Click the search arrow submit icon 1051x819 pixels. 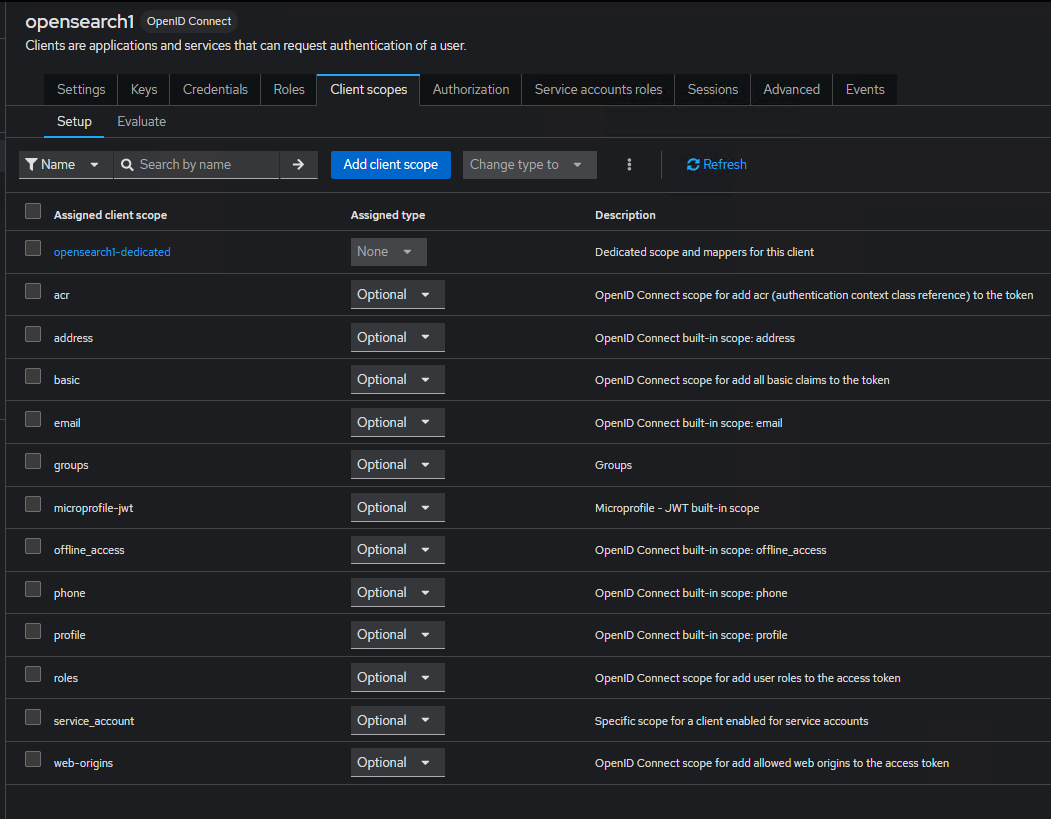tap(298, 164)
